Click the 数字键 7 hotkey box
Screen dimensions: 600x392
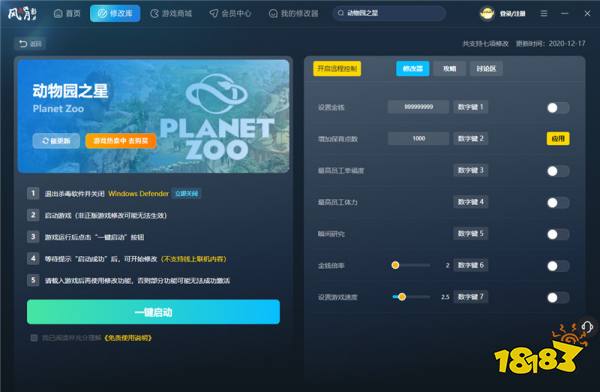coord(471,297)
